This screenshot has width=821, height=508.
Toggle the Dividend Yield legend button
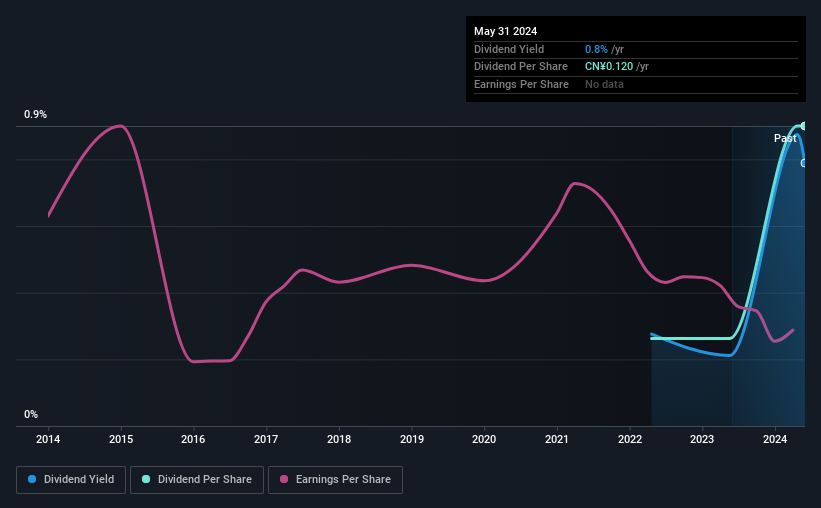pyautogui.click(x=71, y=480)
